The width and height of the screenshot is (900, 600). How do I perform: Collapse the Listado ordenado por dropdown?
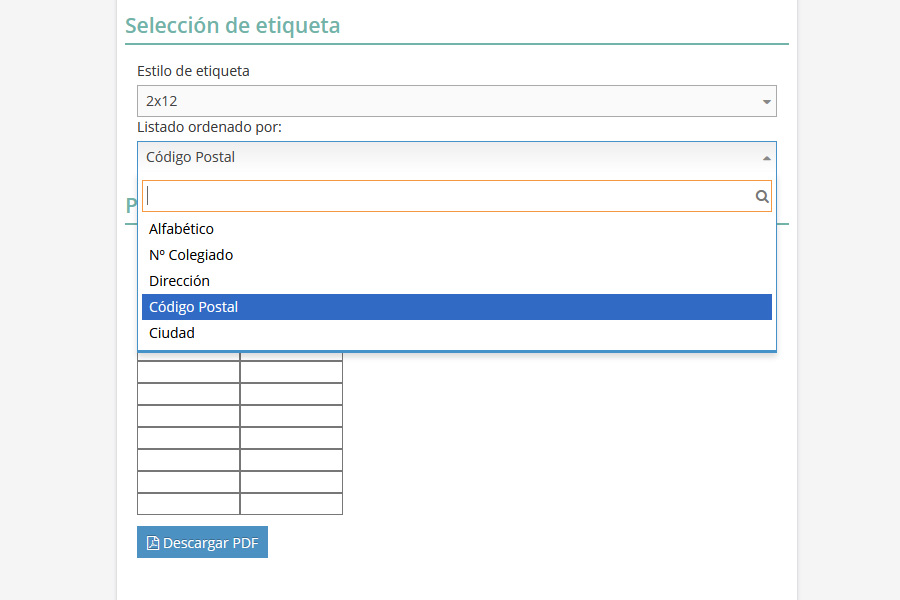pyautogui.click(x=456, y=157)
